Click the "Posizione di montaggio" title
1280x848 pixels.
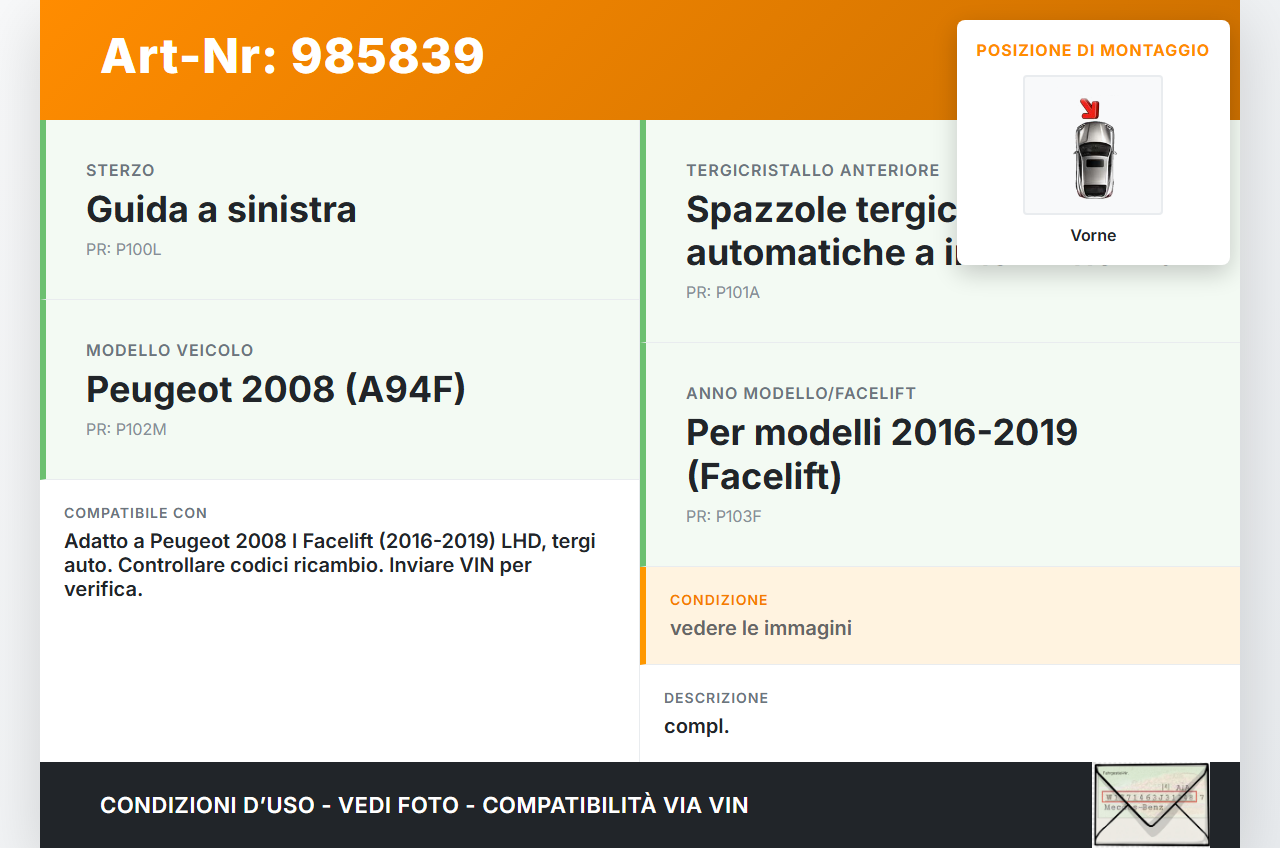click(1092, 50)
